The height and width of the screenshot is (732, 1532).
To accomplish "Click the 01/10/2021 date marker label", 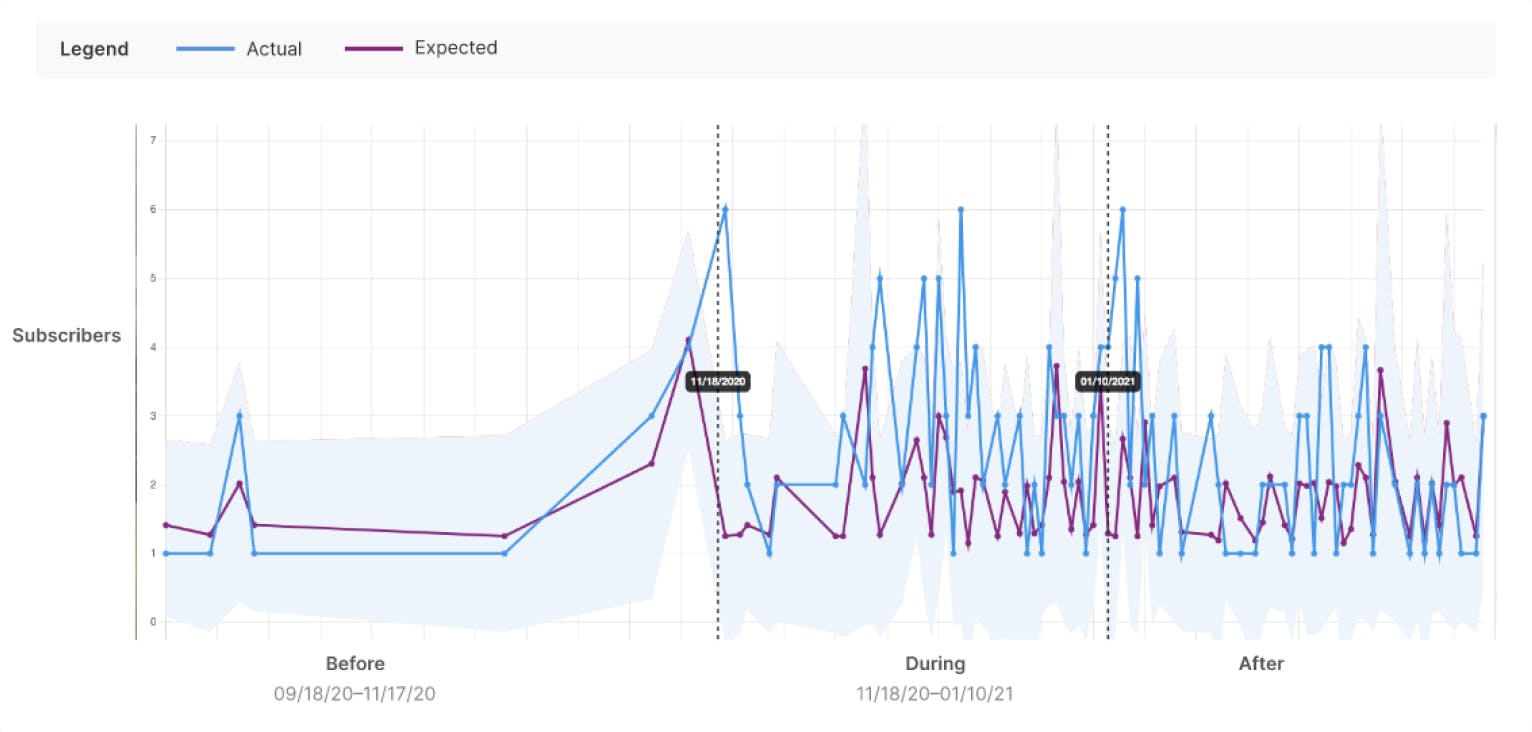I will coord(1108,381).
